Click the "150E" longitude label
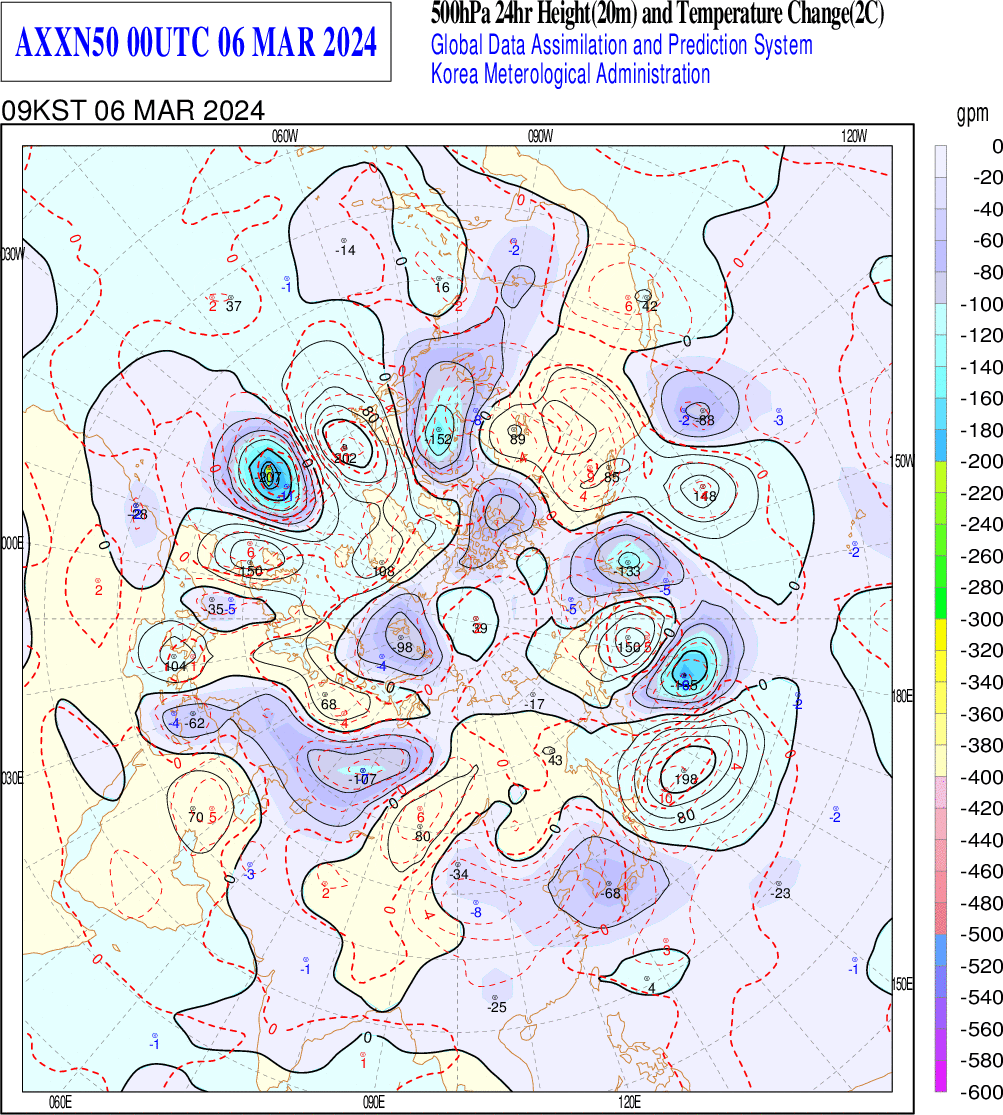 (x=903, y=985)
